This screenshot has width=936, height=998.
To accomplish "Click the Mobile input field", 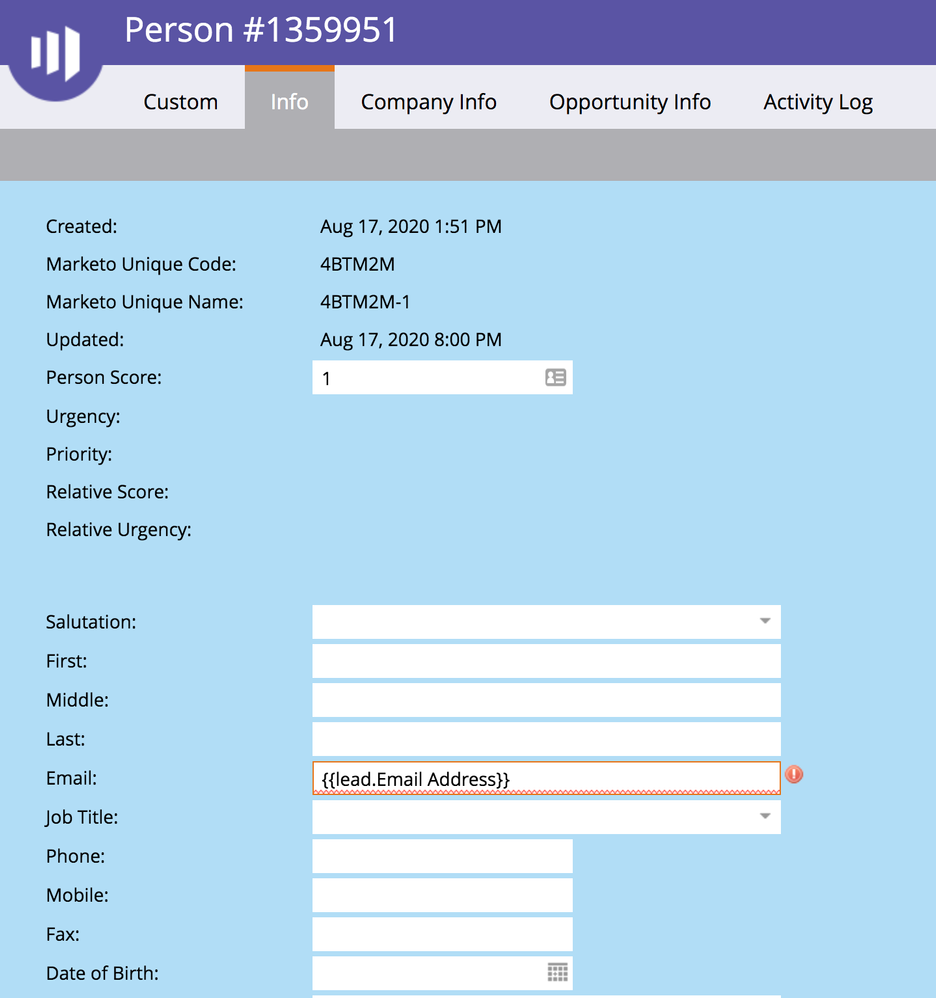I will point(442,895).
